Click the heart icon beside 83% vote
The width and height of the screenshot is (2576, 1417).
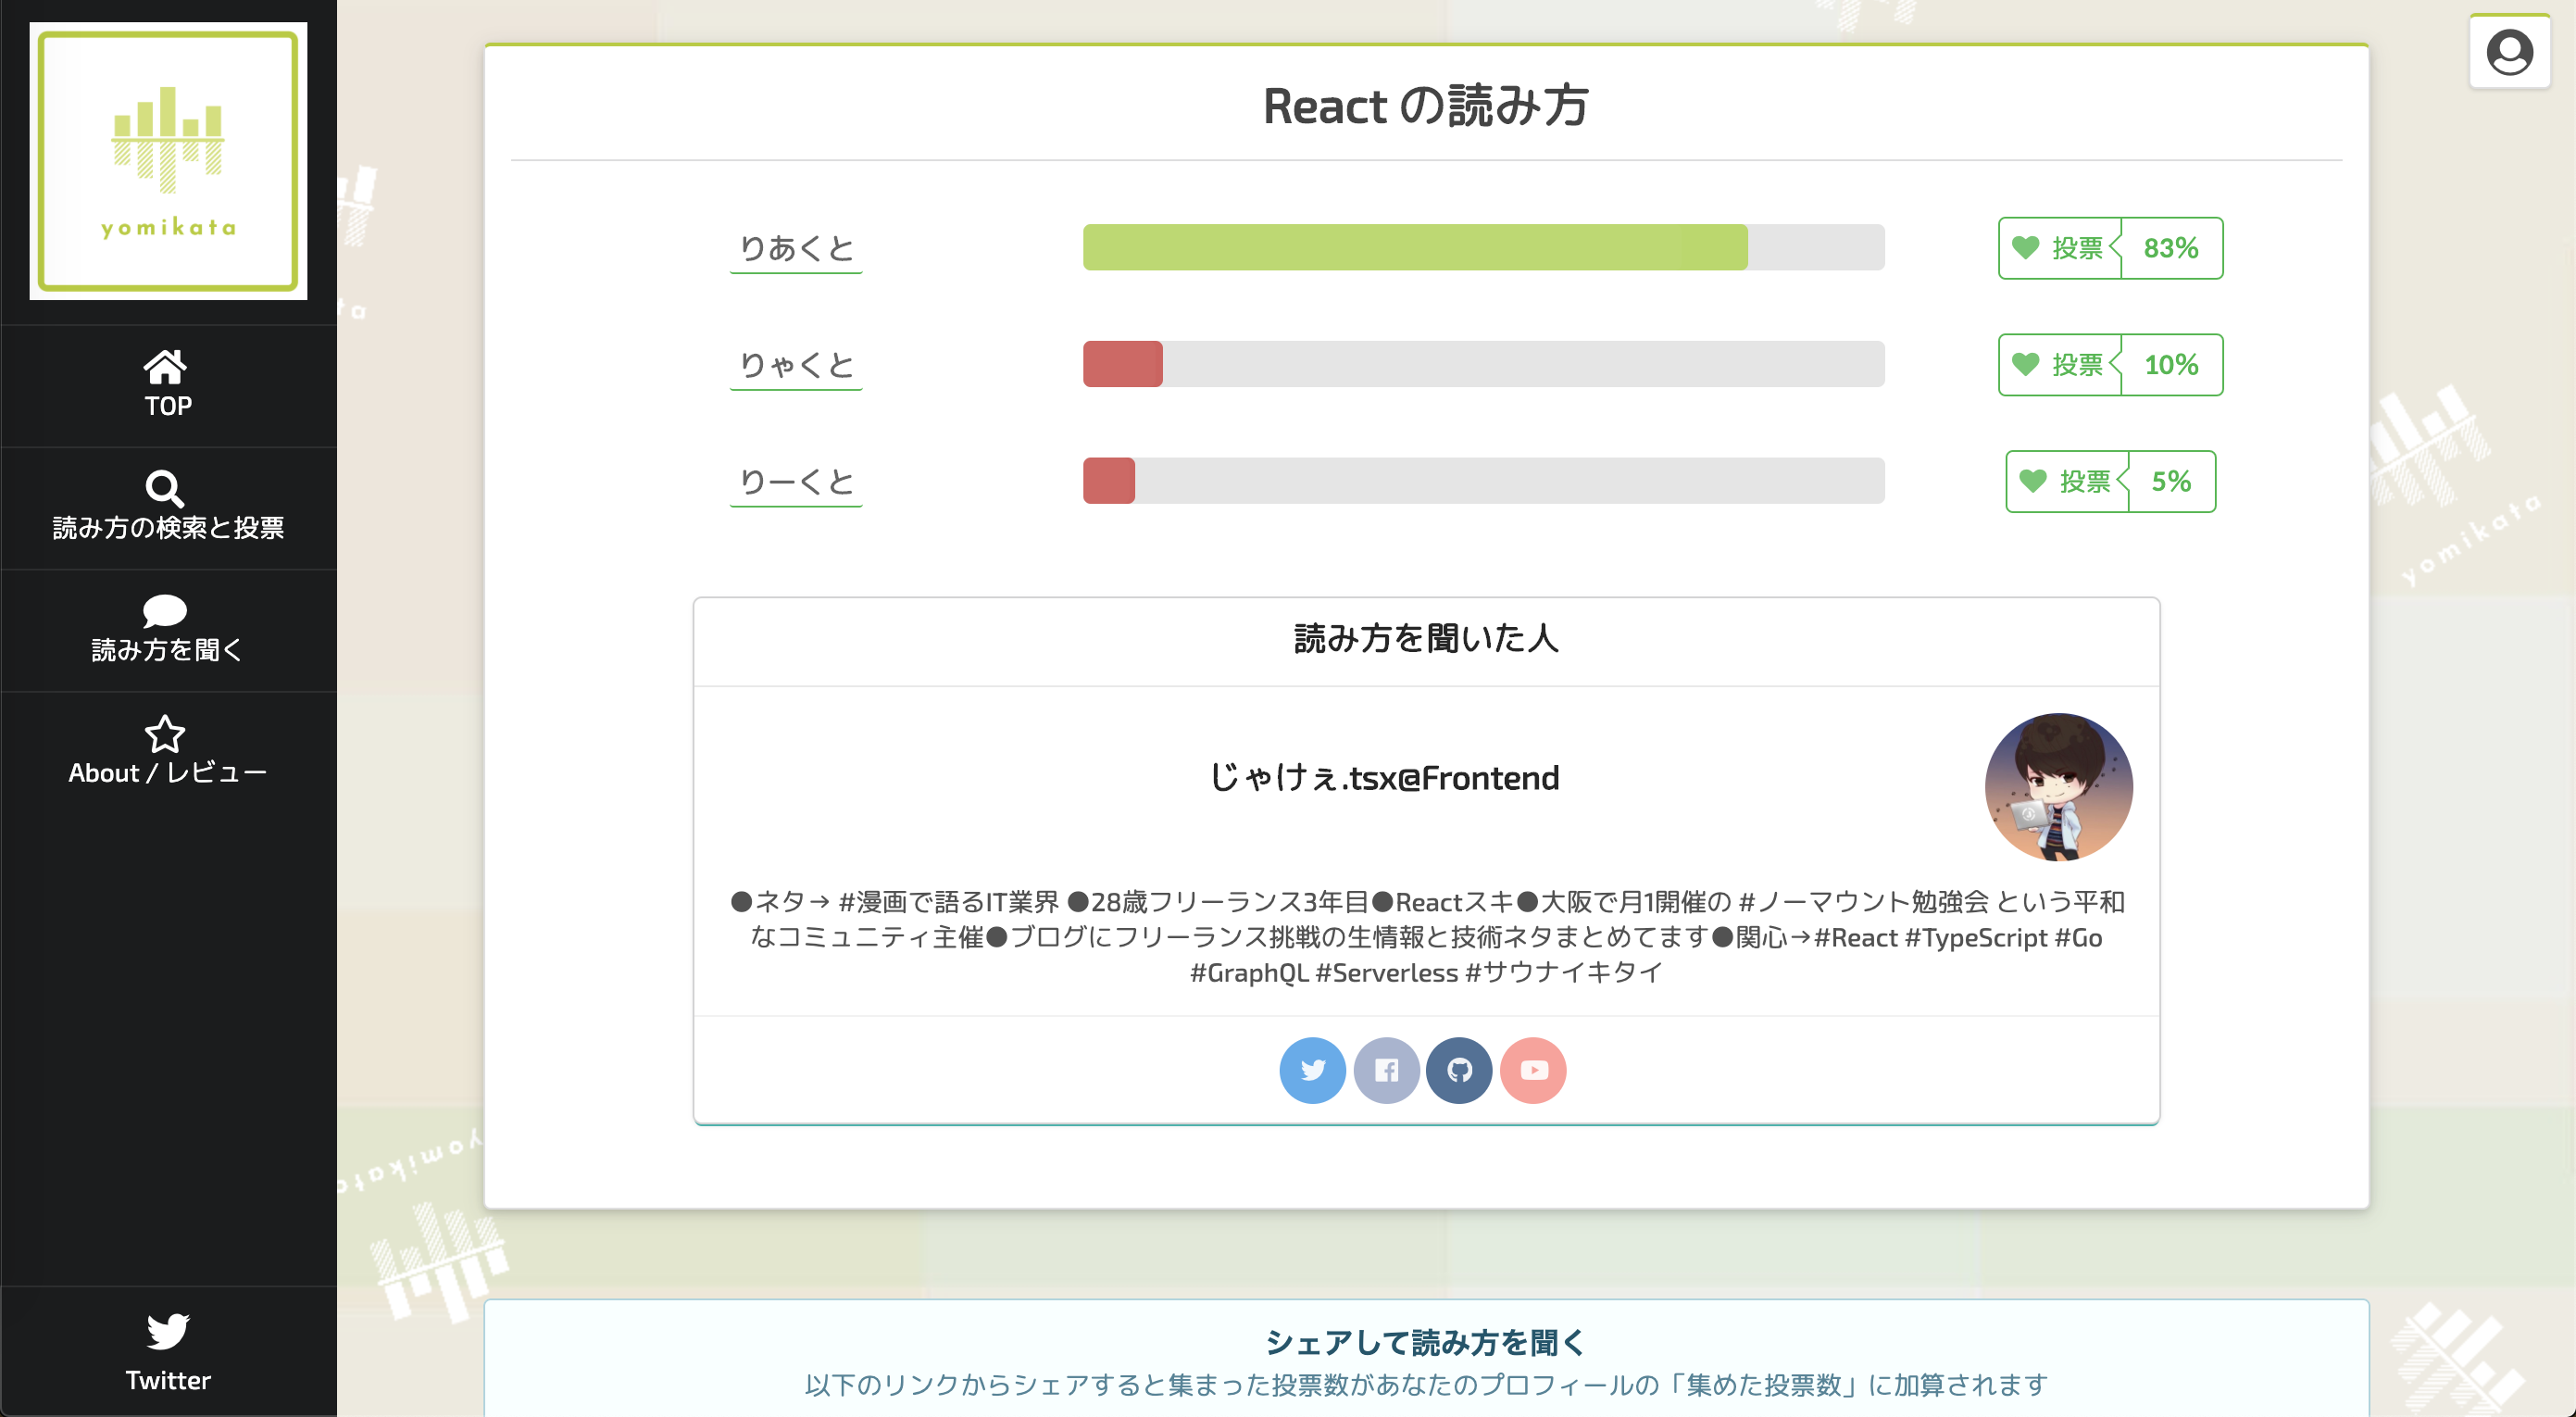click(x=2025, y=247)
